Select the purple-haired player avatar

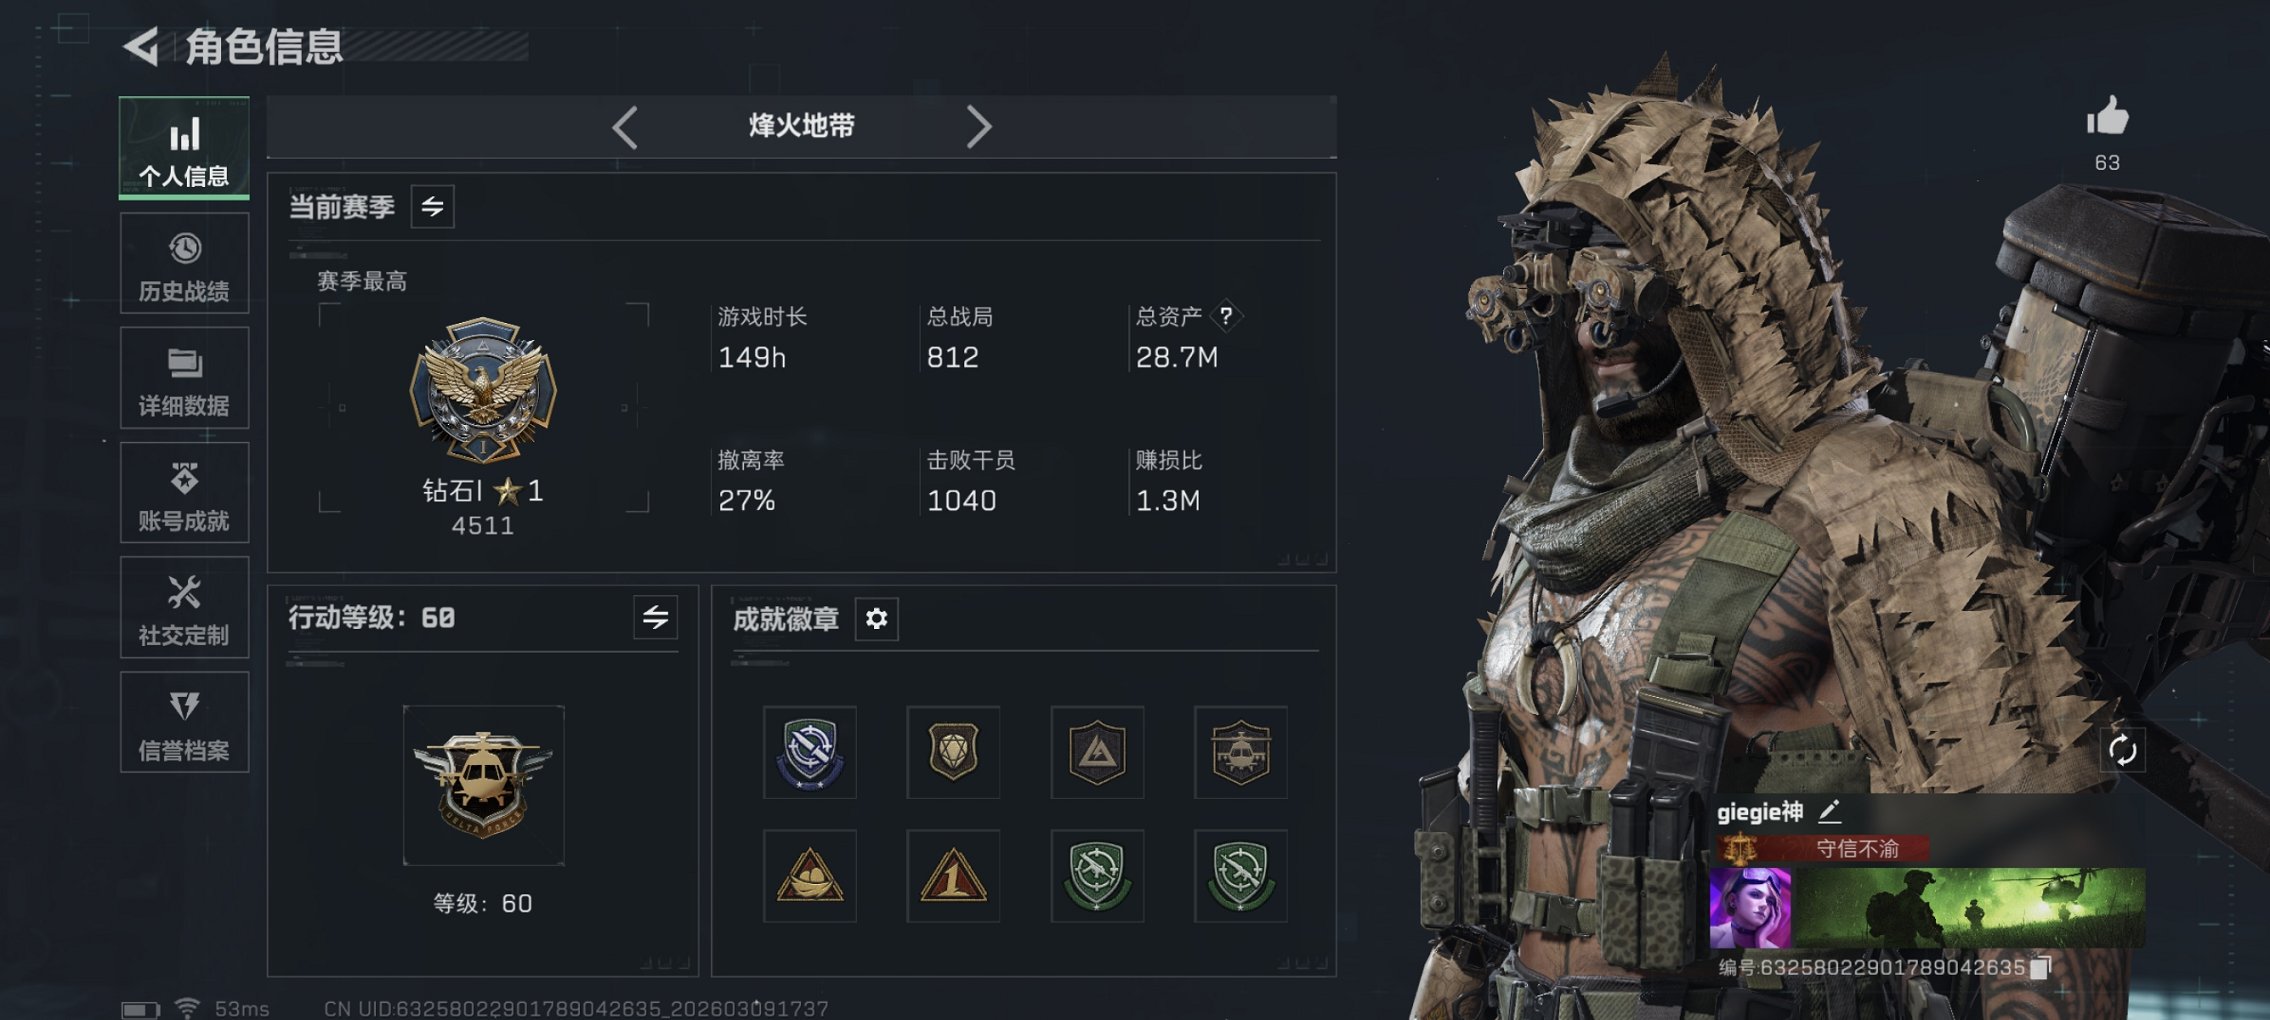click(1750, 908)
